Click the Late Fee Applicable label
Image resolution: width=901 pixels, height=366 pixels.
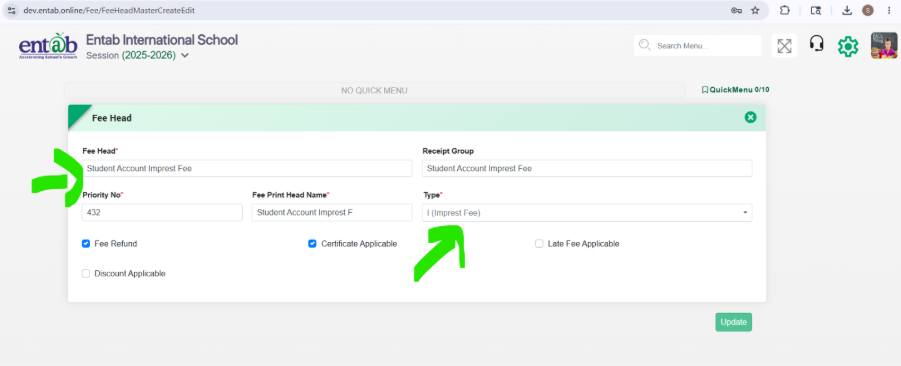pos(583,244)
